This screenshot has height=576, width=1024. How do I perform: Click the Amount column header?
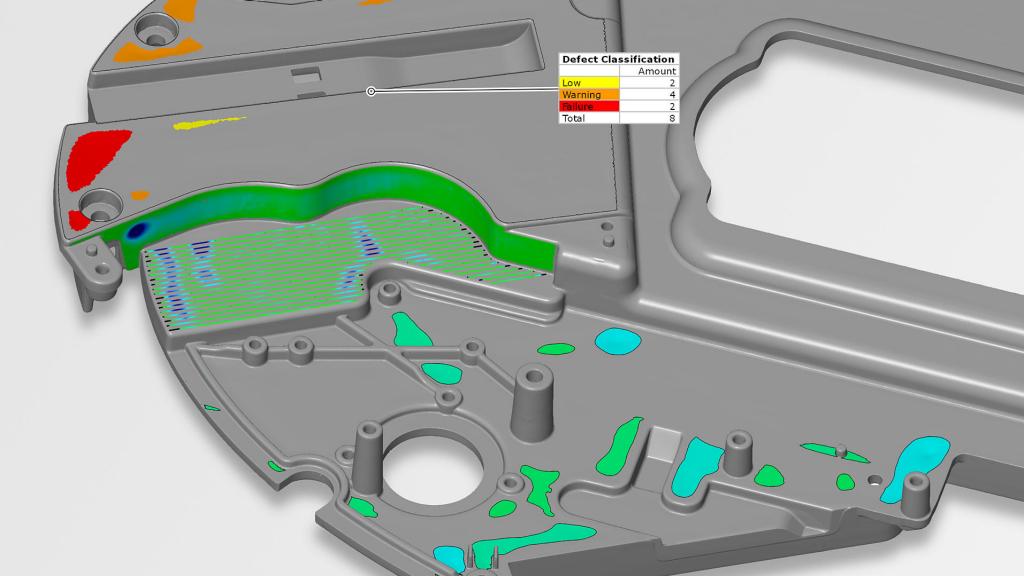click(x=657, y=71)
